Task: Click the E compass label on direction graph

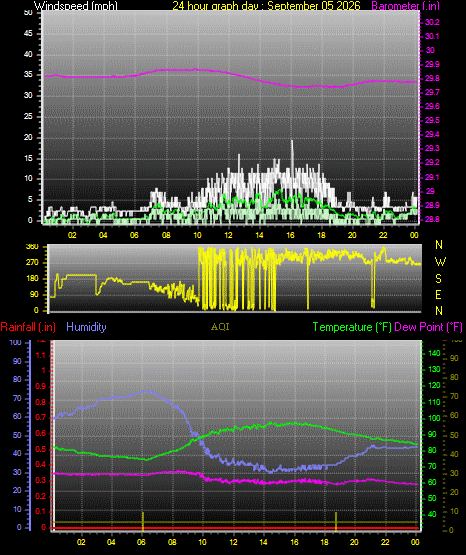Action: (438, 294)
